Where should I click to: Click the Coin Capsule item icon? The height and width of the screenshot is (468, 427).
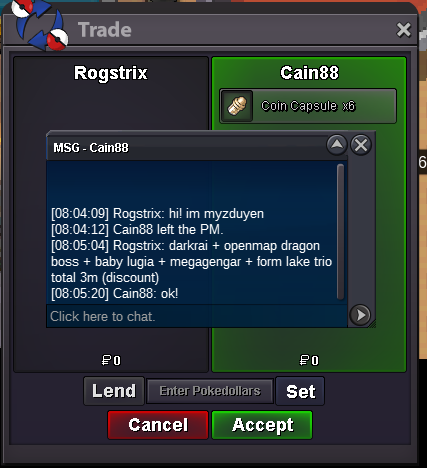click(236, 106)
